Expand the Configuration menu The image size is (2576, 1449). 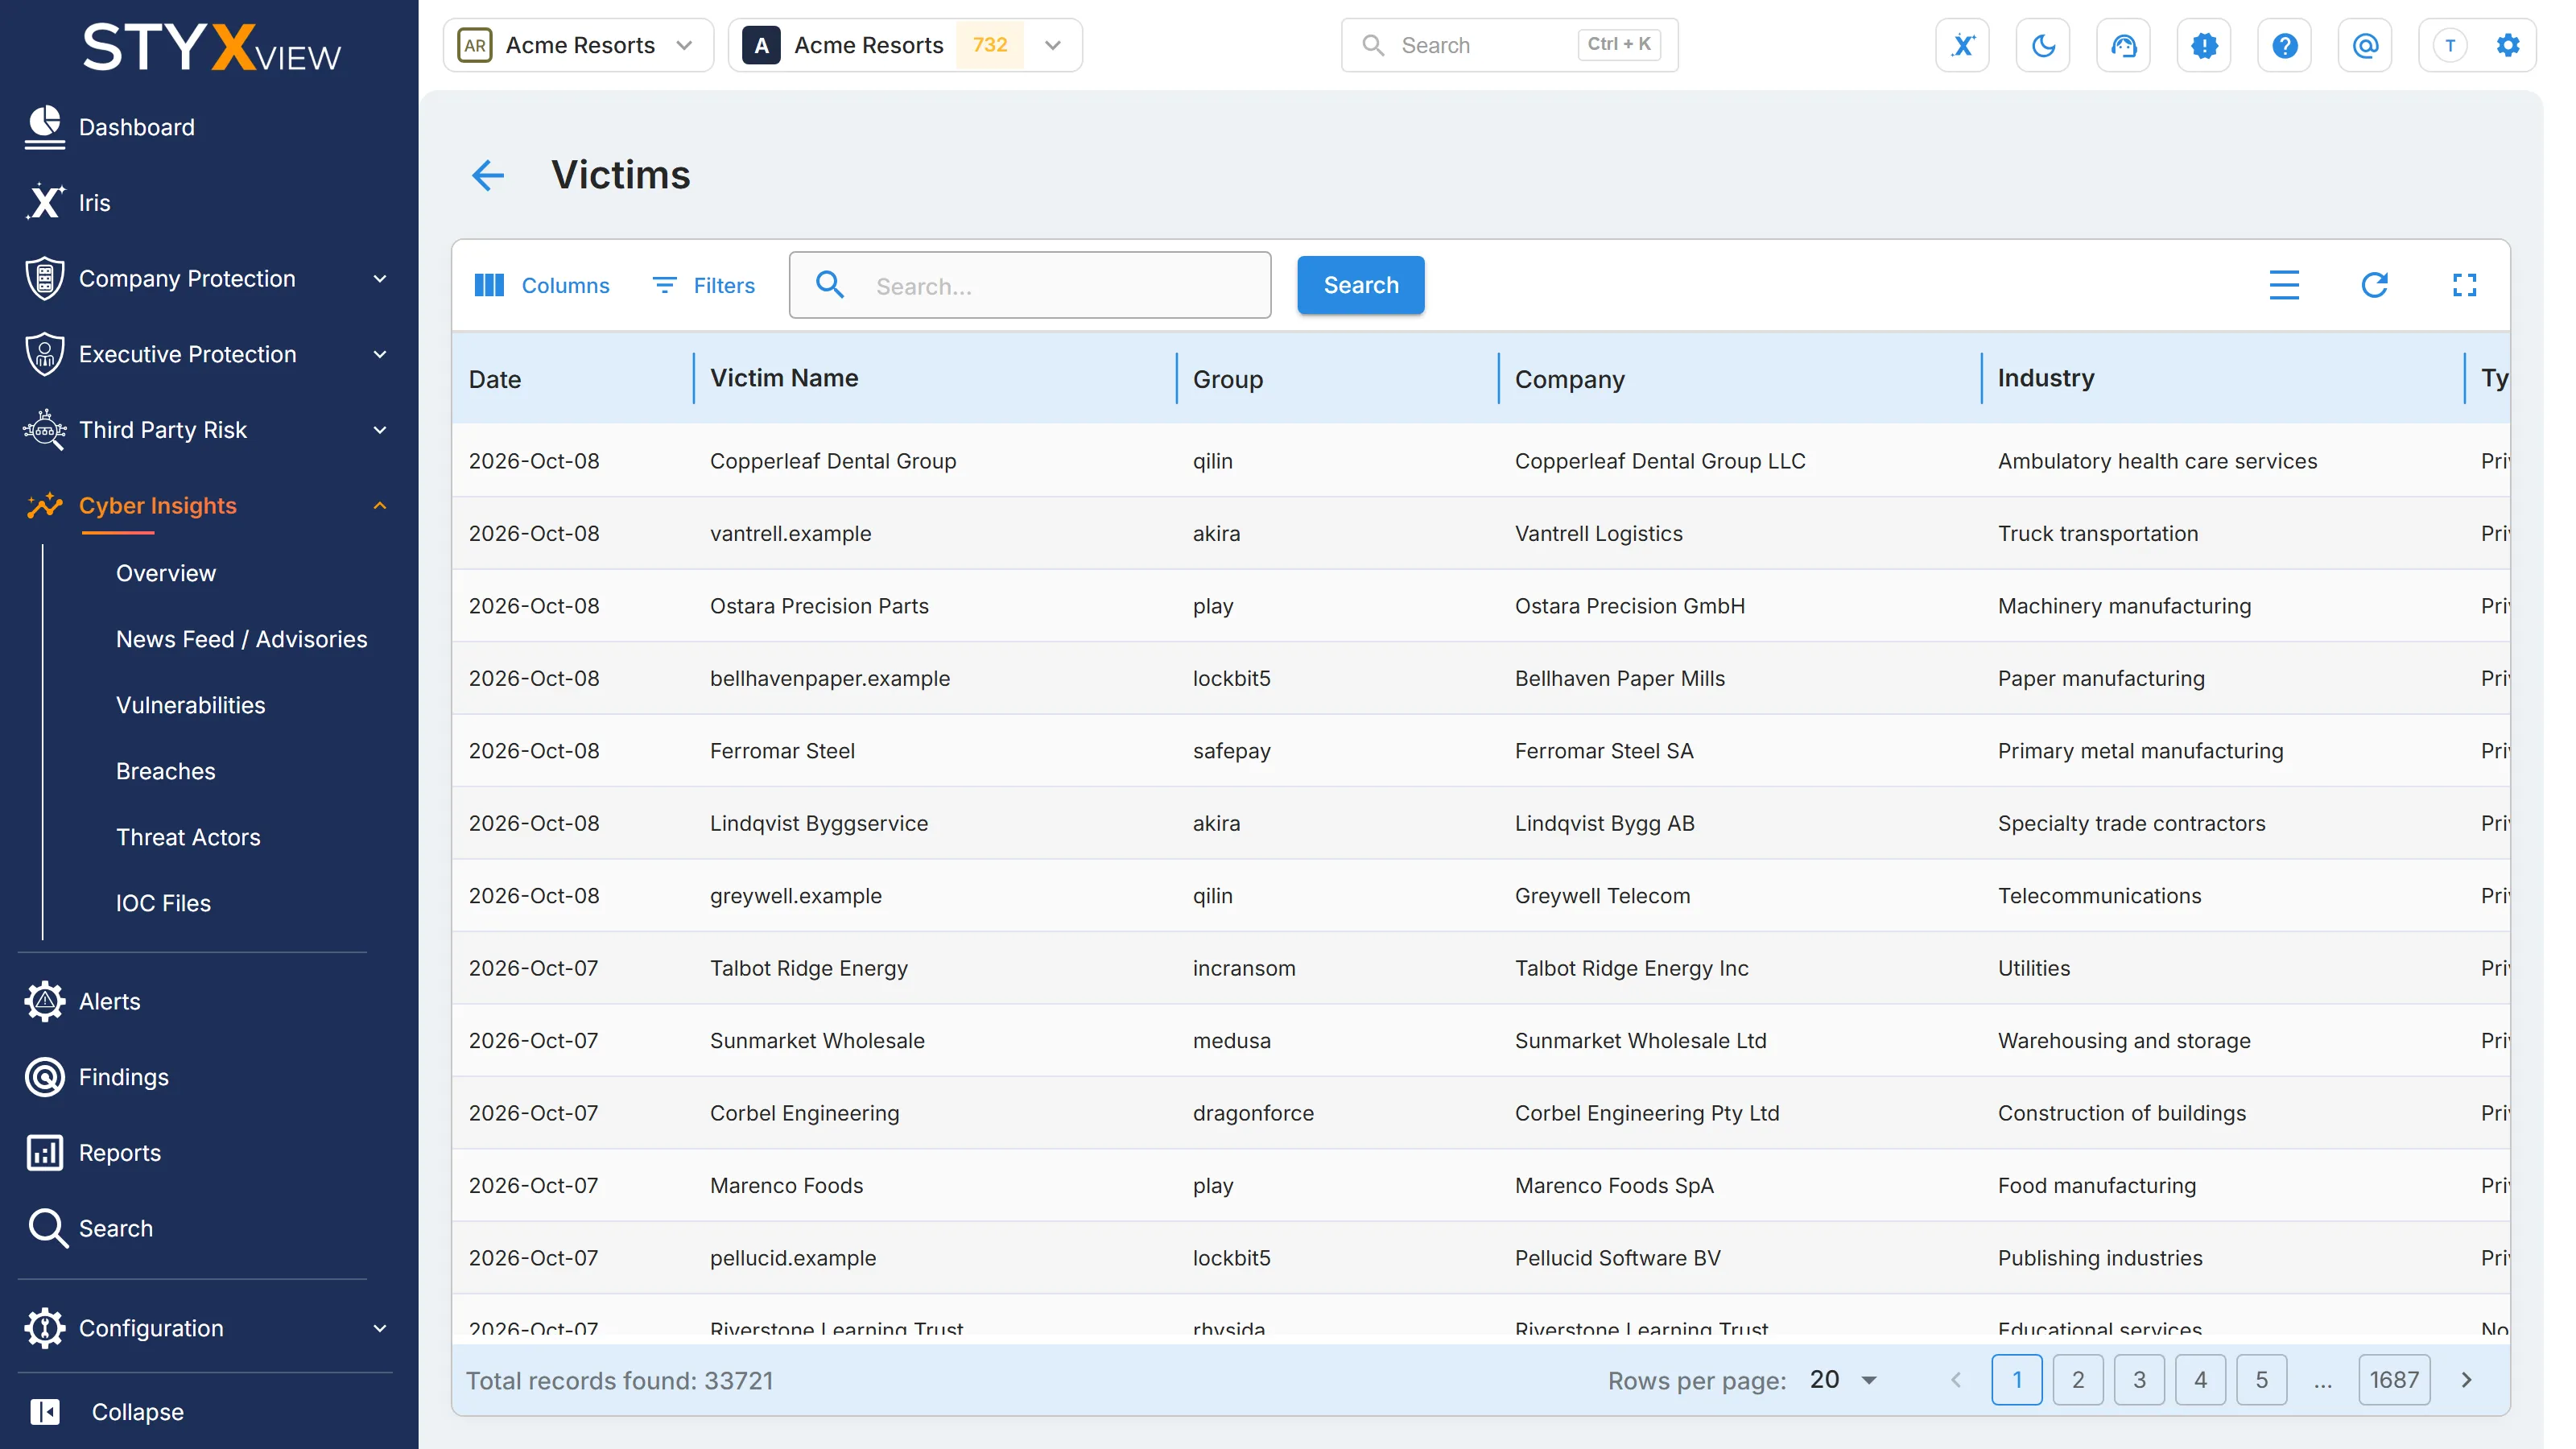point(208,1328)
